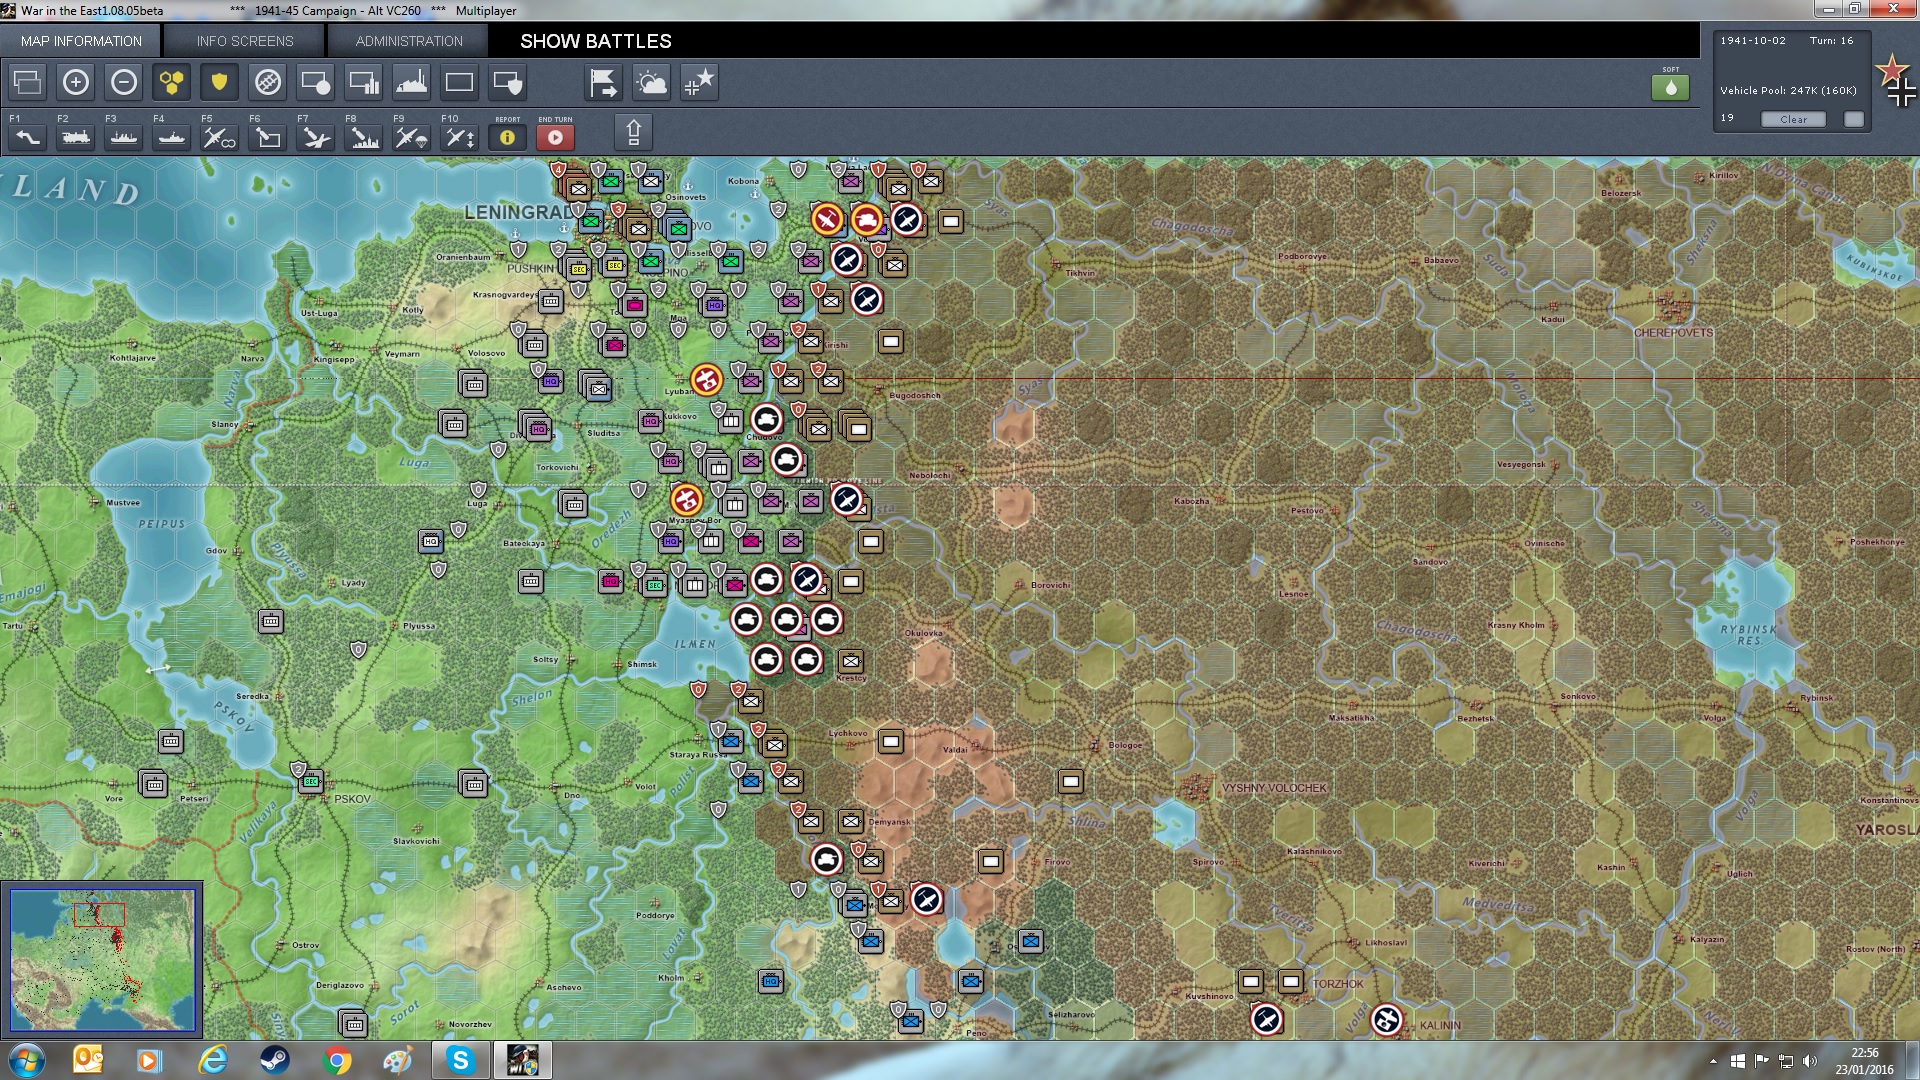Image resolution: width=1920 pixels, height=1080 pixels.
Task: Click the minimap in the corner
Action: pyautogui.click(x=102, y=959)
